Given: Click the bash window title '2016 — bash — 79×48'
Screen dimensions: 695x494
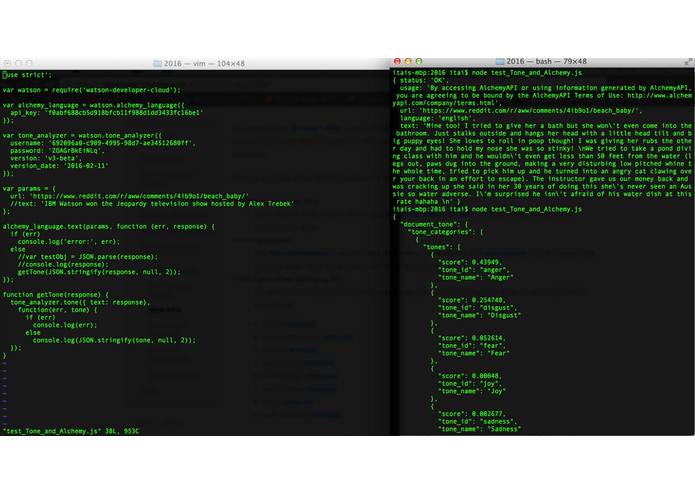Looking at the screenshot, I should pyautogui.click(x=546, y=61).
